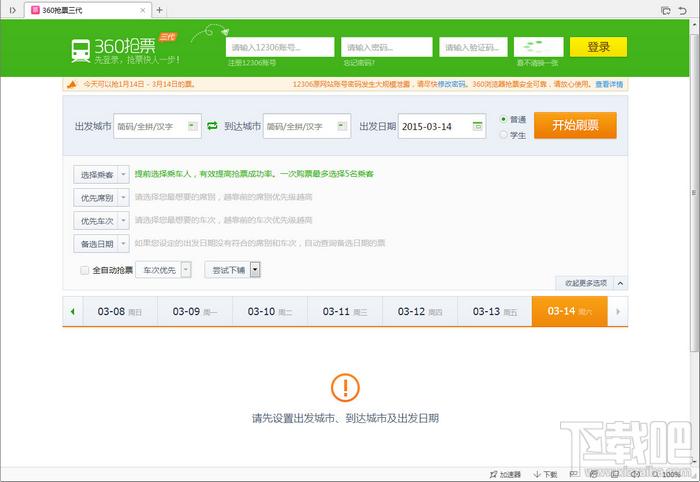Click 收起更多选项 to collapse options
The width and height of the screenshot is (700, 482).
point(586,283)
